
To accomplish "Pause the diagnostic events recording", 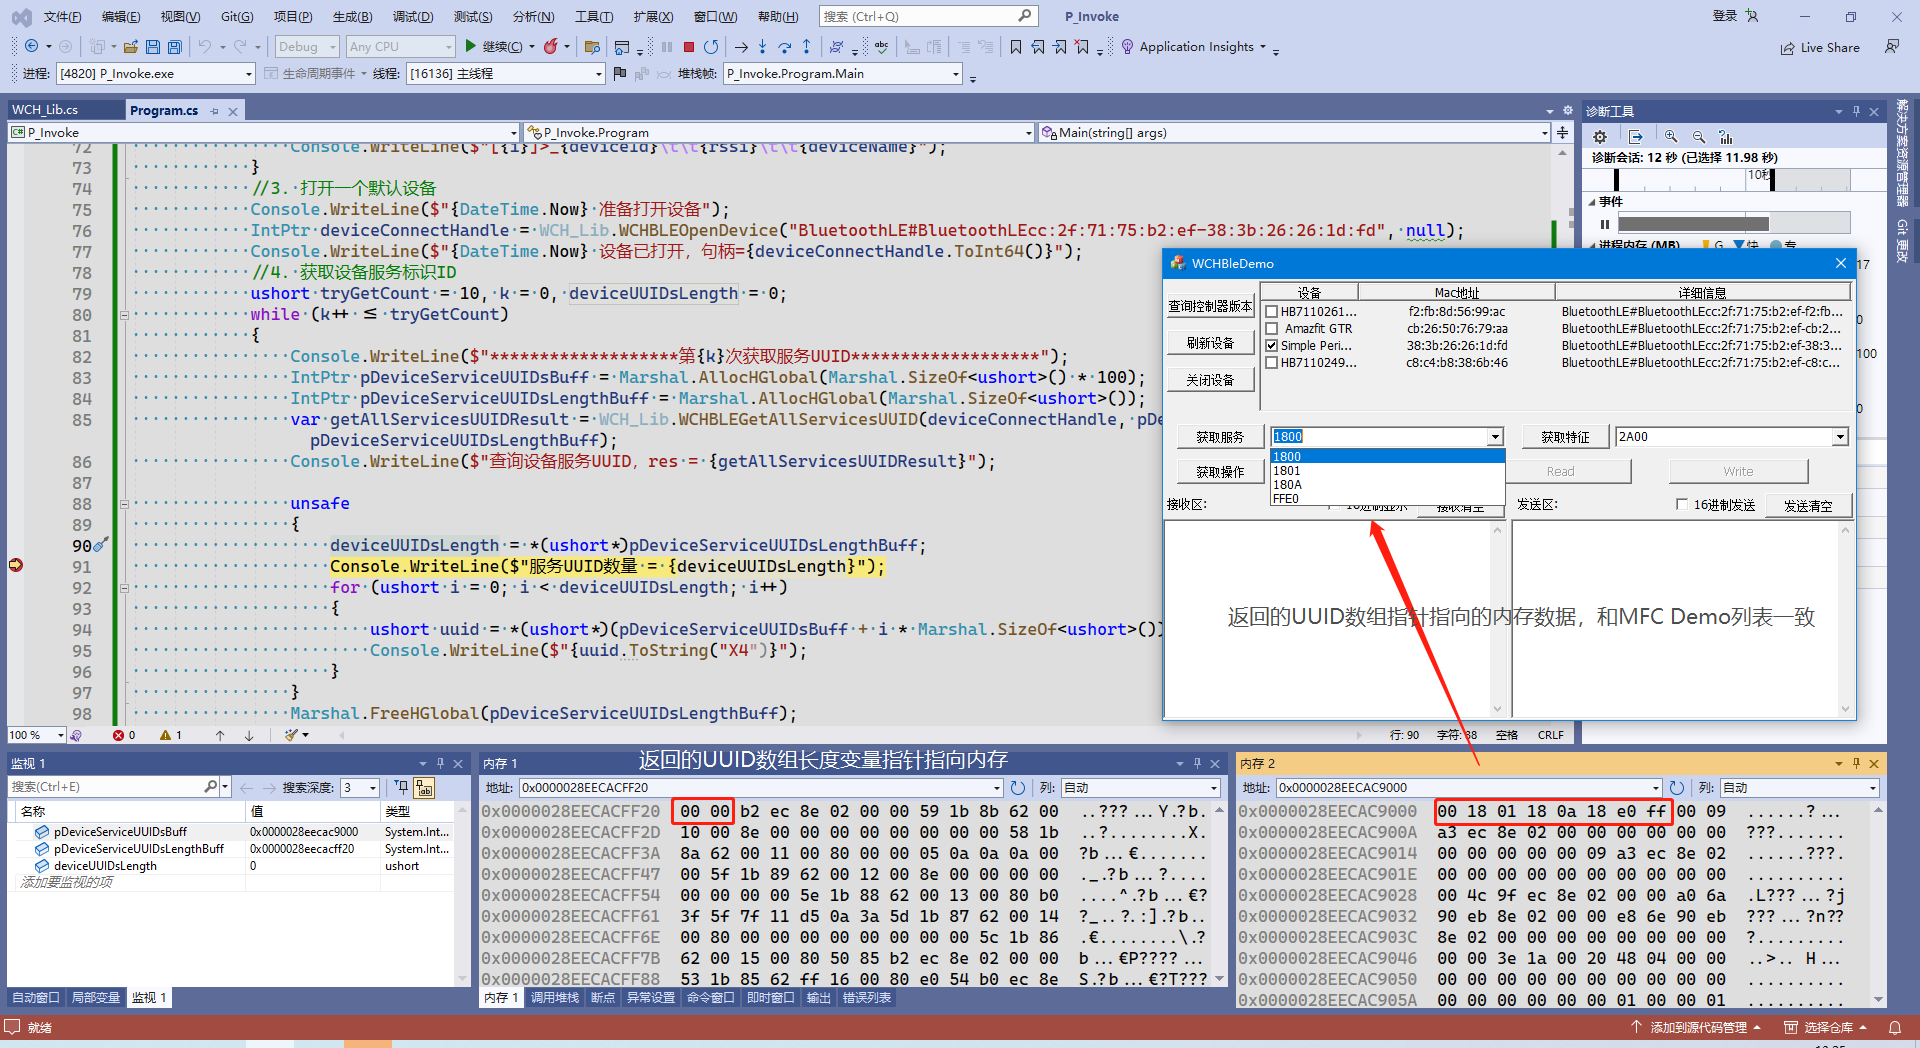I will click(1605, 223).
